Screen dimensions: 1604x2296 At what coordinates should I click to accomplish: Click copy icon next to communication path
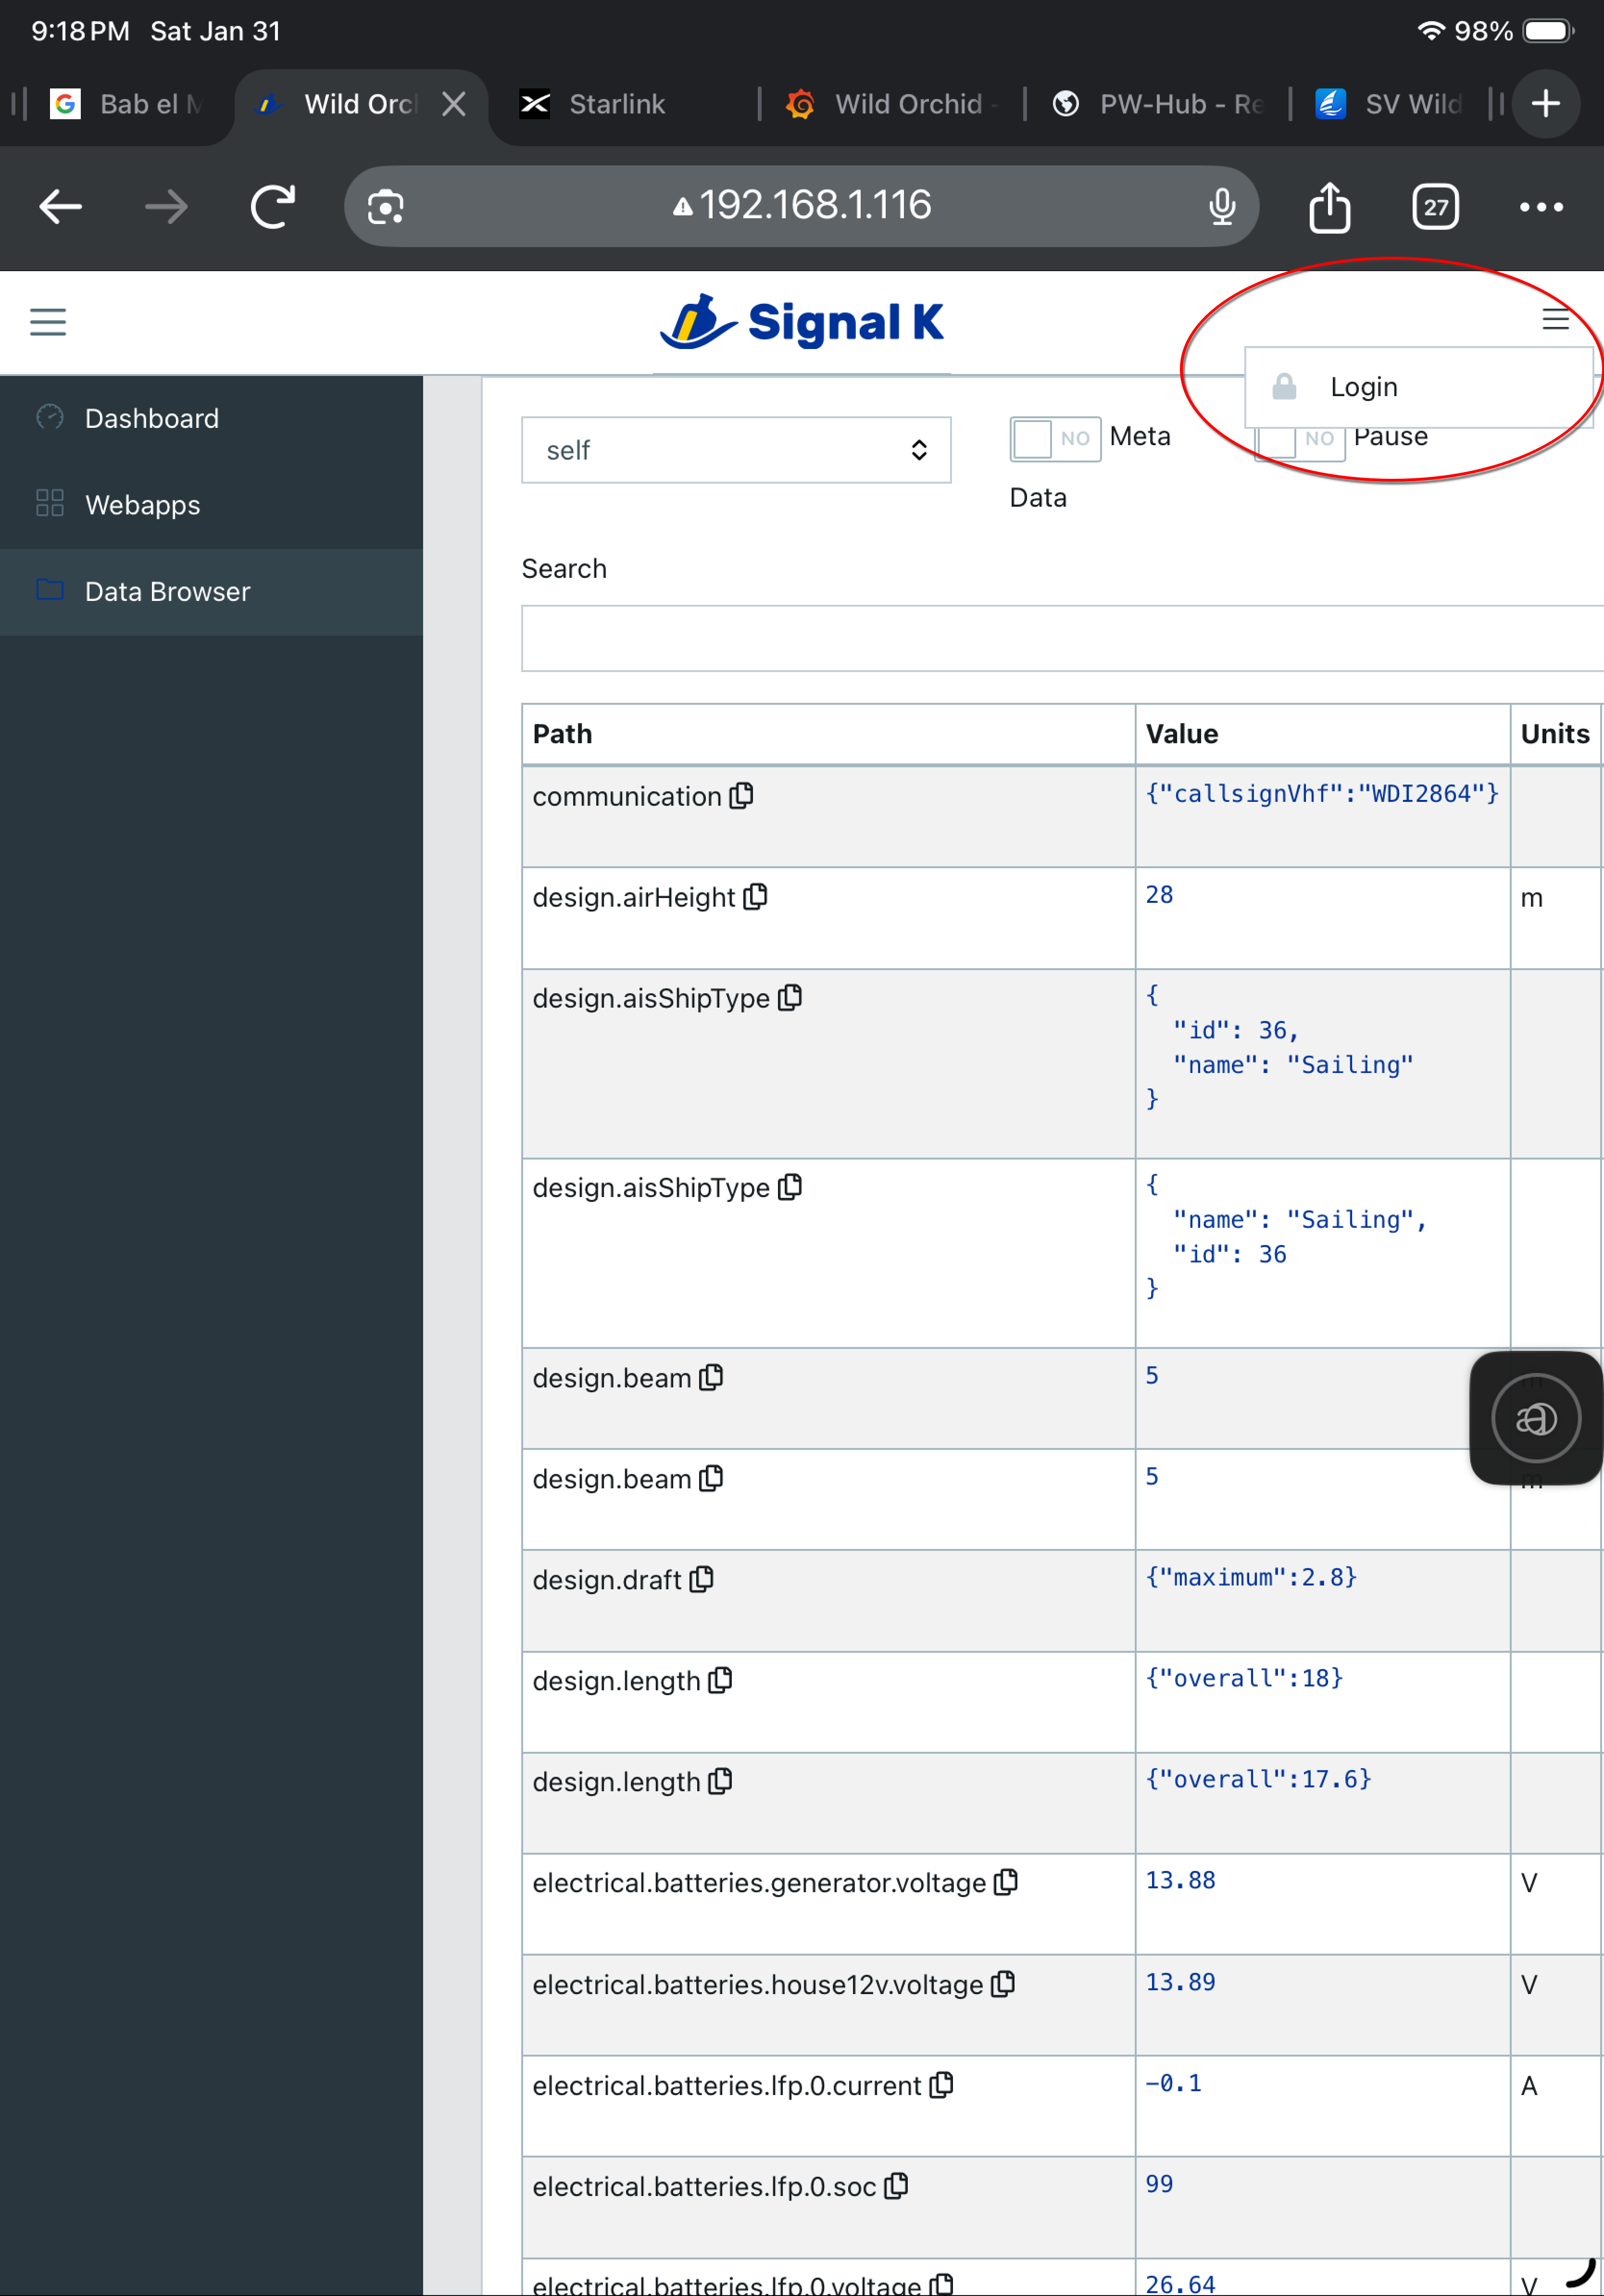[x=741, y=796]
